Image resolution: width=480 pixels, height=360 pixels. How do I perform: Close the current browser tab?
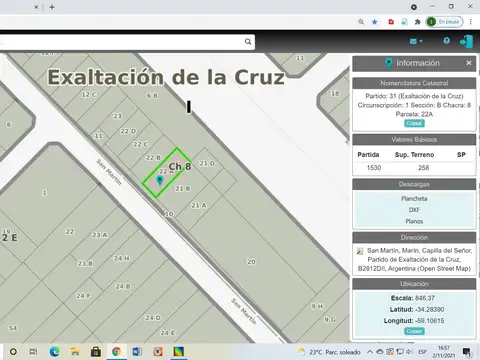tap(36, 7)
